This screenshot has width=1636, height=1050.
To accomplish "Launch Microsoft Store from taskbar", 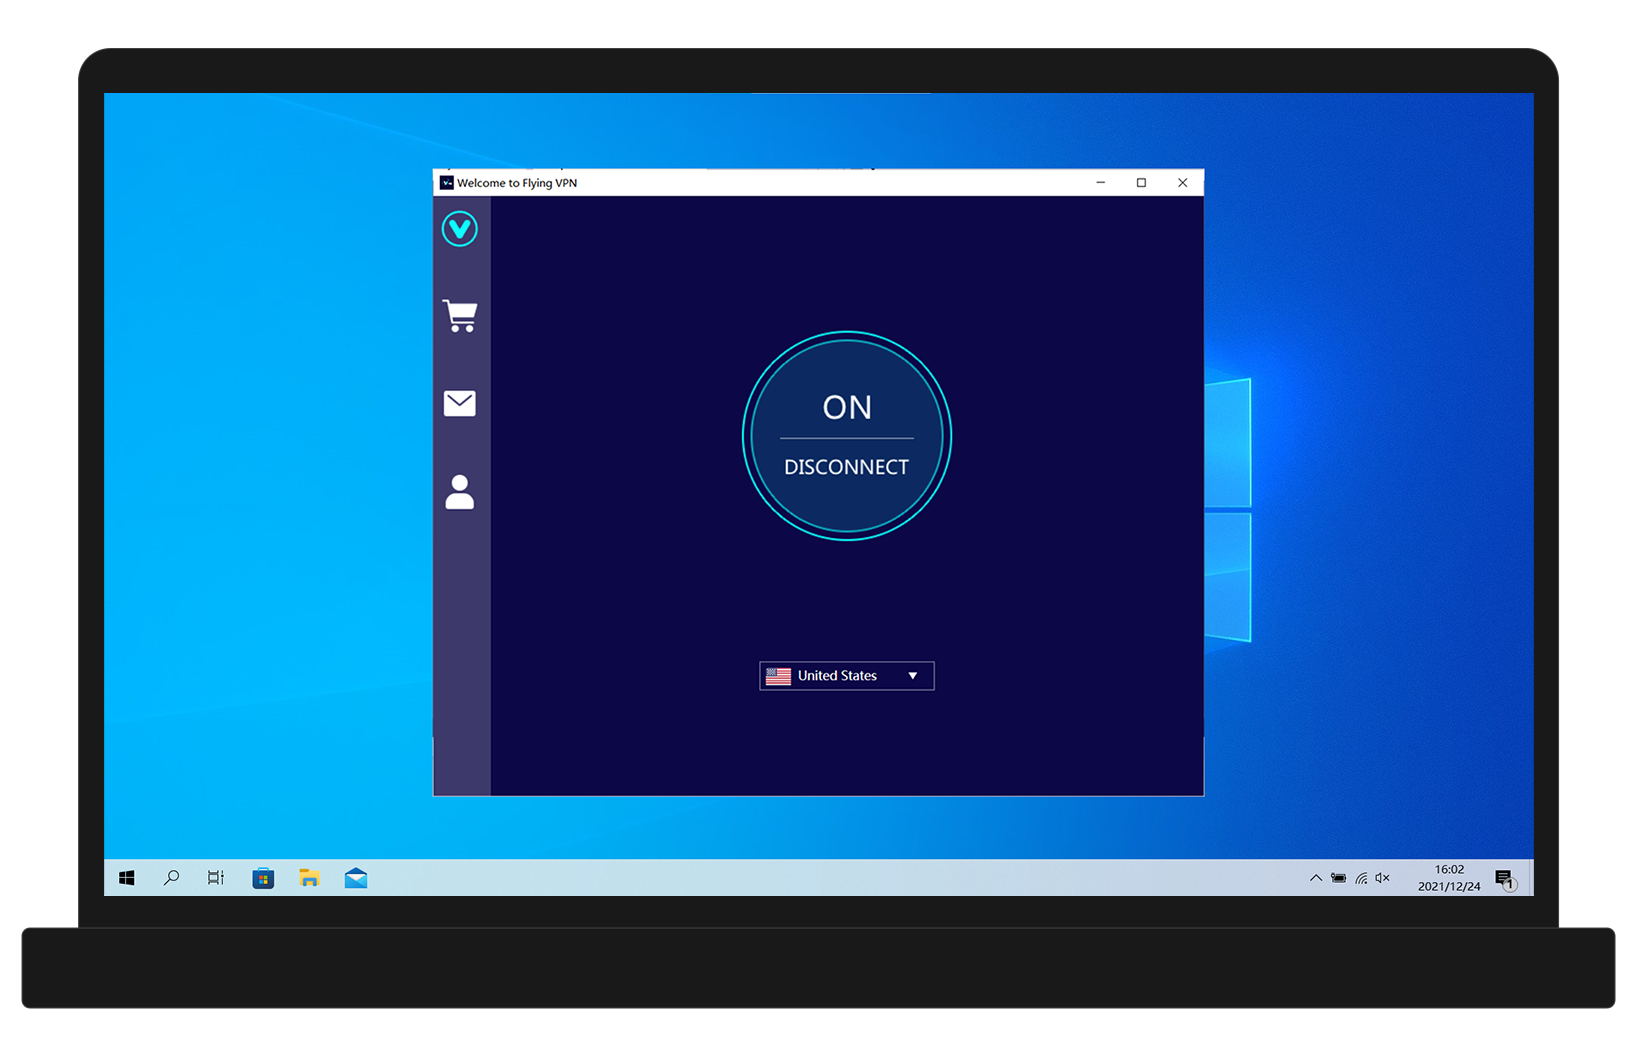I will pyautogui.click(x=263, y=878).
